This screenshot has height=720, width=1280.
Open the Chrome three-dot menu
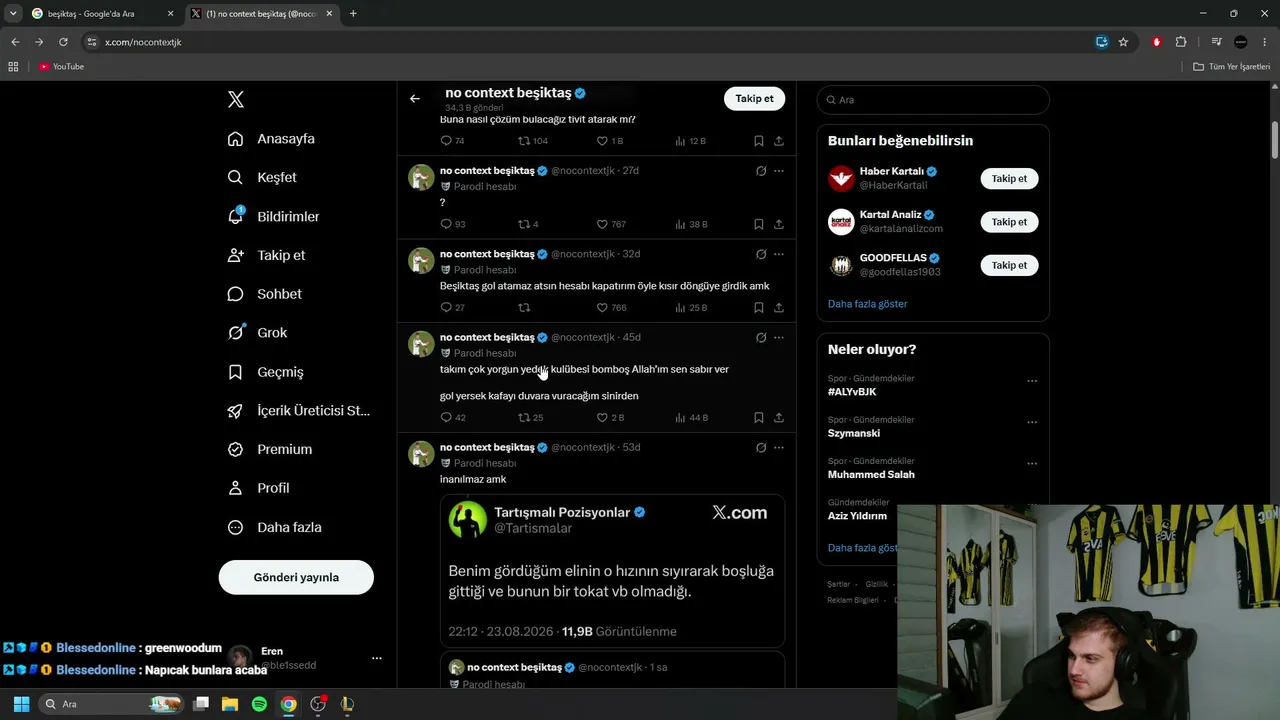point(1265,42)
